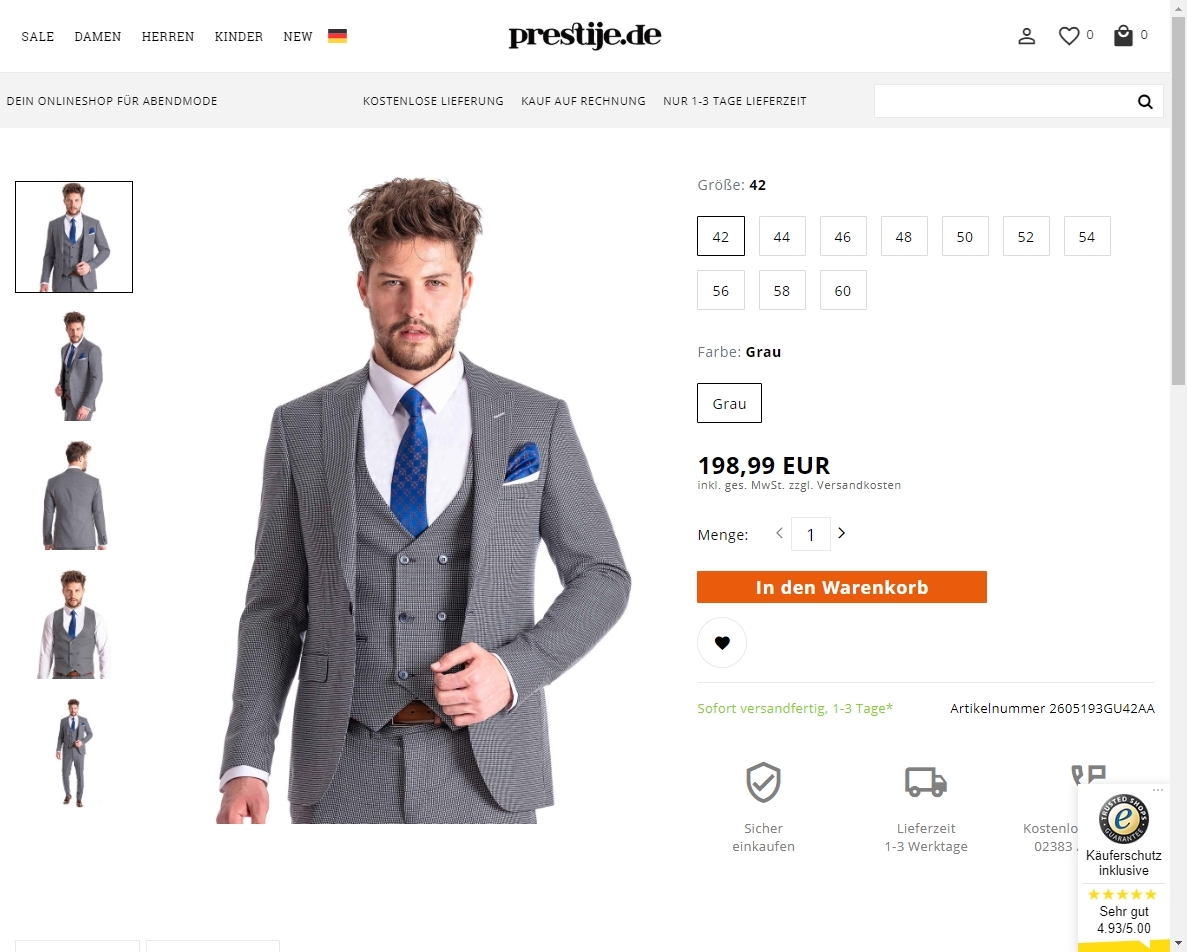Image resolution: width=1187 pixels, height=952 pixels.
Task: Open the SALE menu item
Action: (x=37, y=36)
